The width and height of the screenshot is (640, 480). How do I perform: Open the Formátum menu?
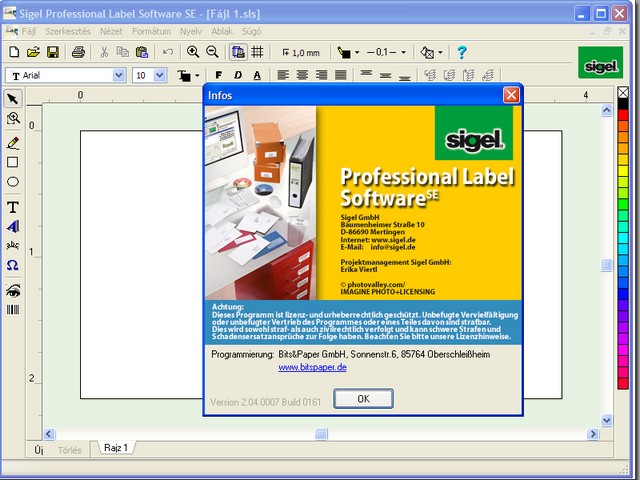[x=151, y=31]
